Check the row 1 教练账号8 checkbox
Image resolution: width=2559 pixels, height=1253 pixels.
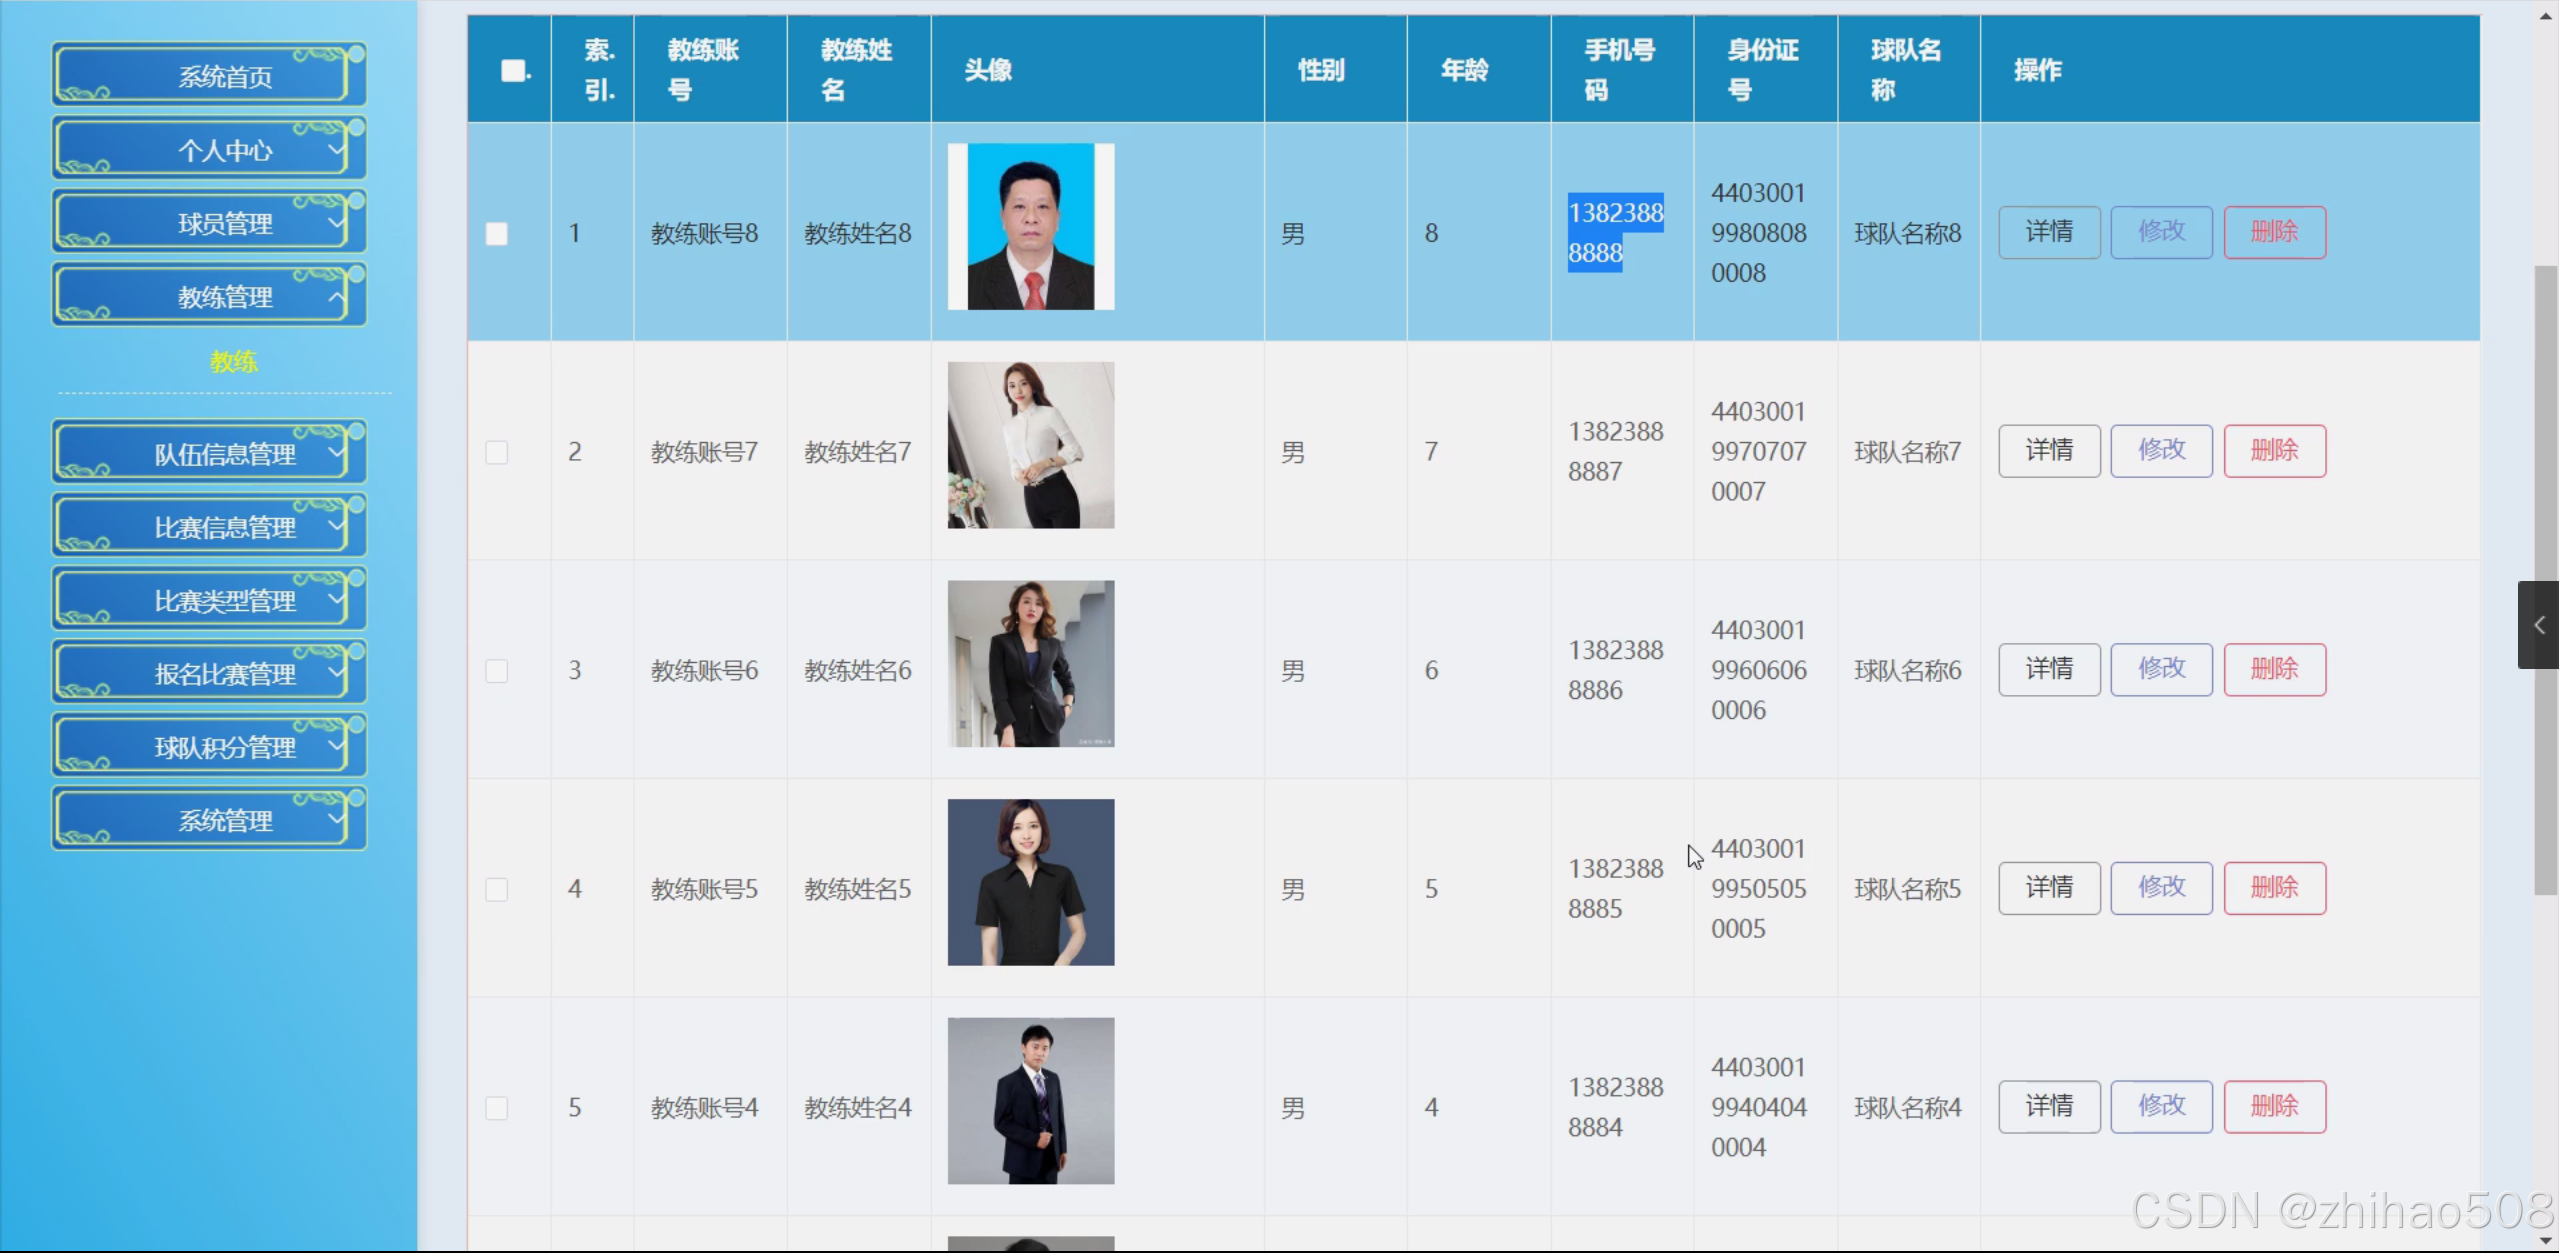[x=496, y=233]
